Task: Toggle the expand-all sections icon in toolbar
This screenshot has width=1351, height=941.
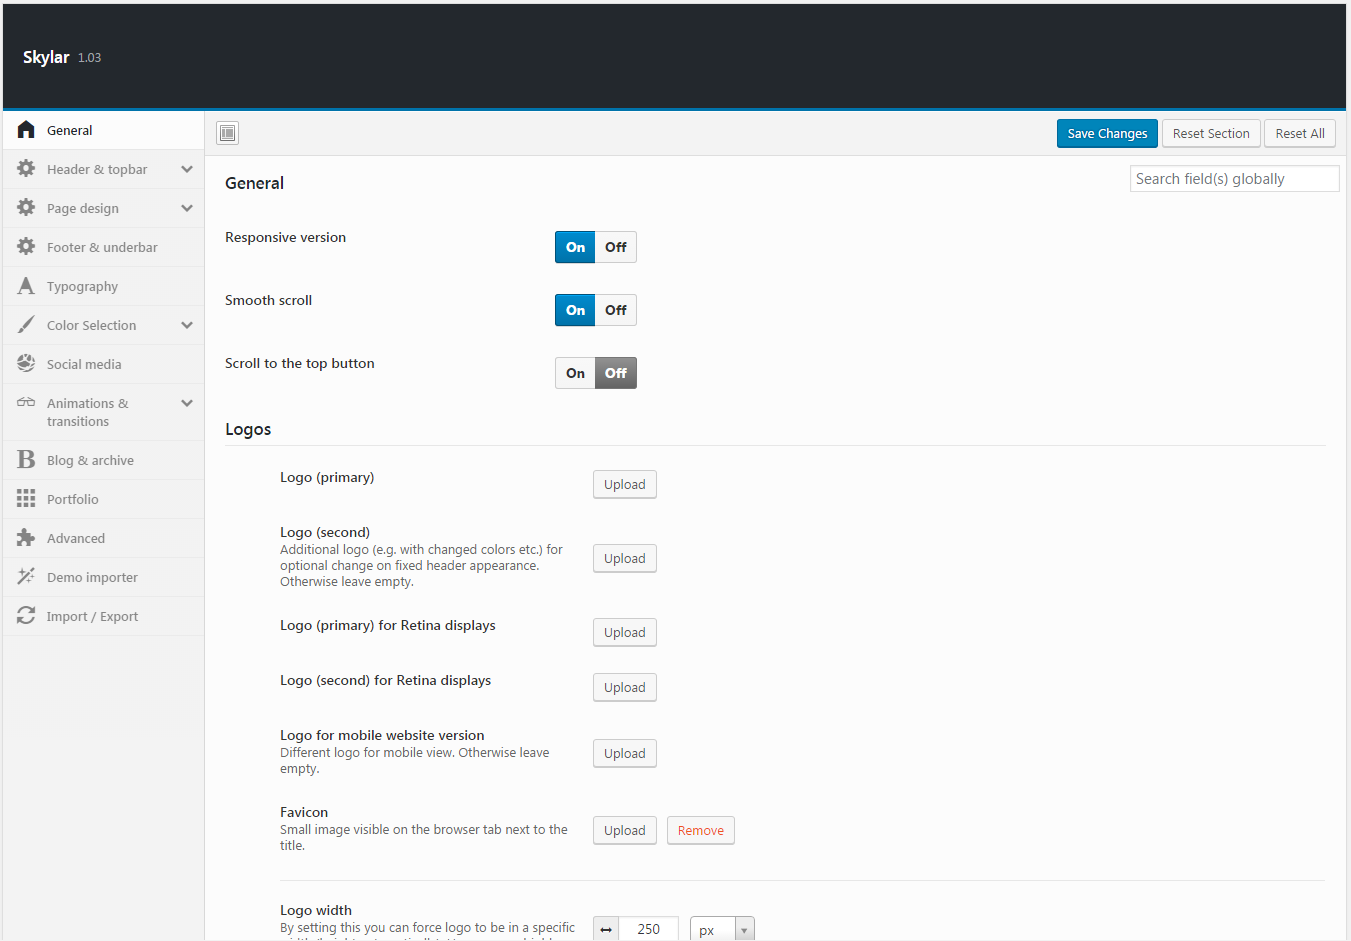Action: tap(228, 133)
